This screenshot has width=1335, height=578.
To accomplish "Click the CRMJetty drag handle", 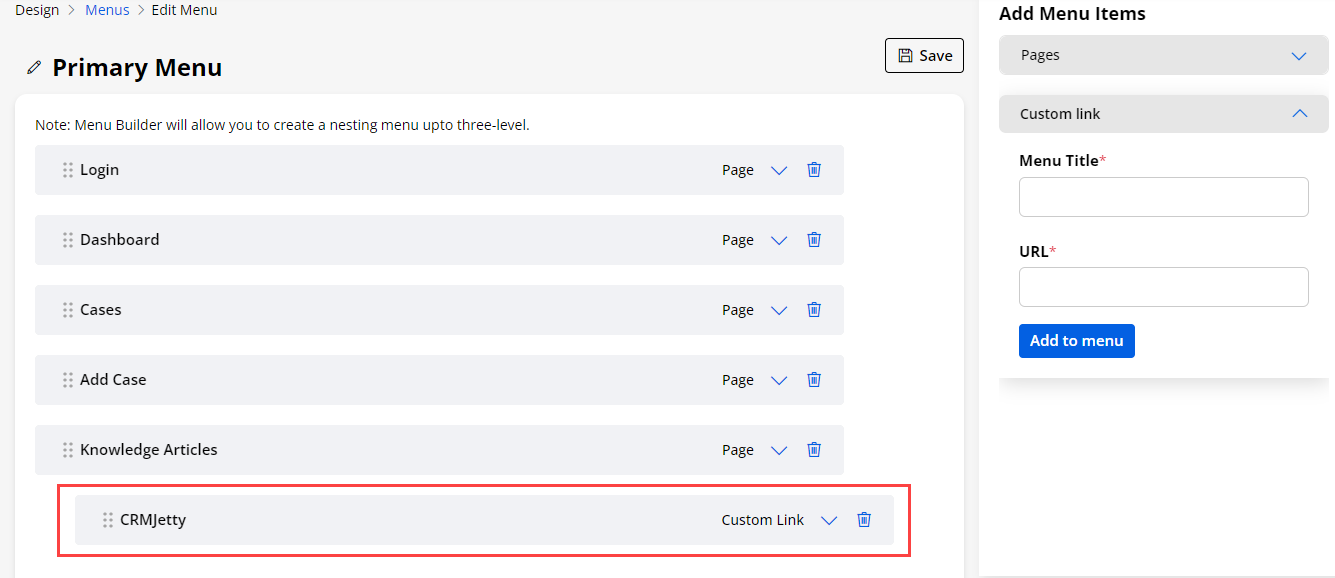I will tap(108, 520).
